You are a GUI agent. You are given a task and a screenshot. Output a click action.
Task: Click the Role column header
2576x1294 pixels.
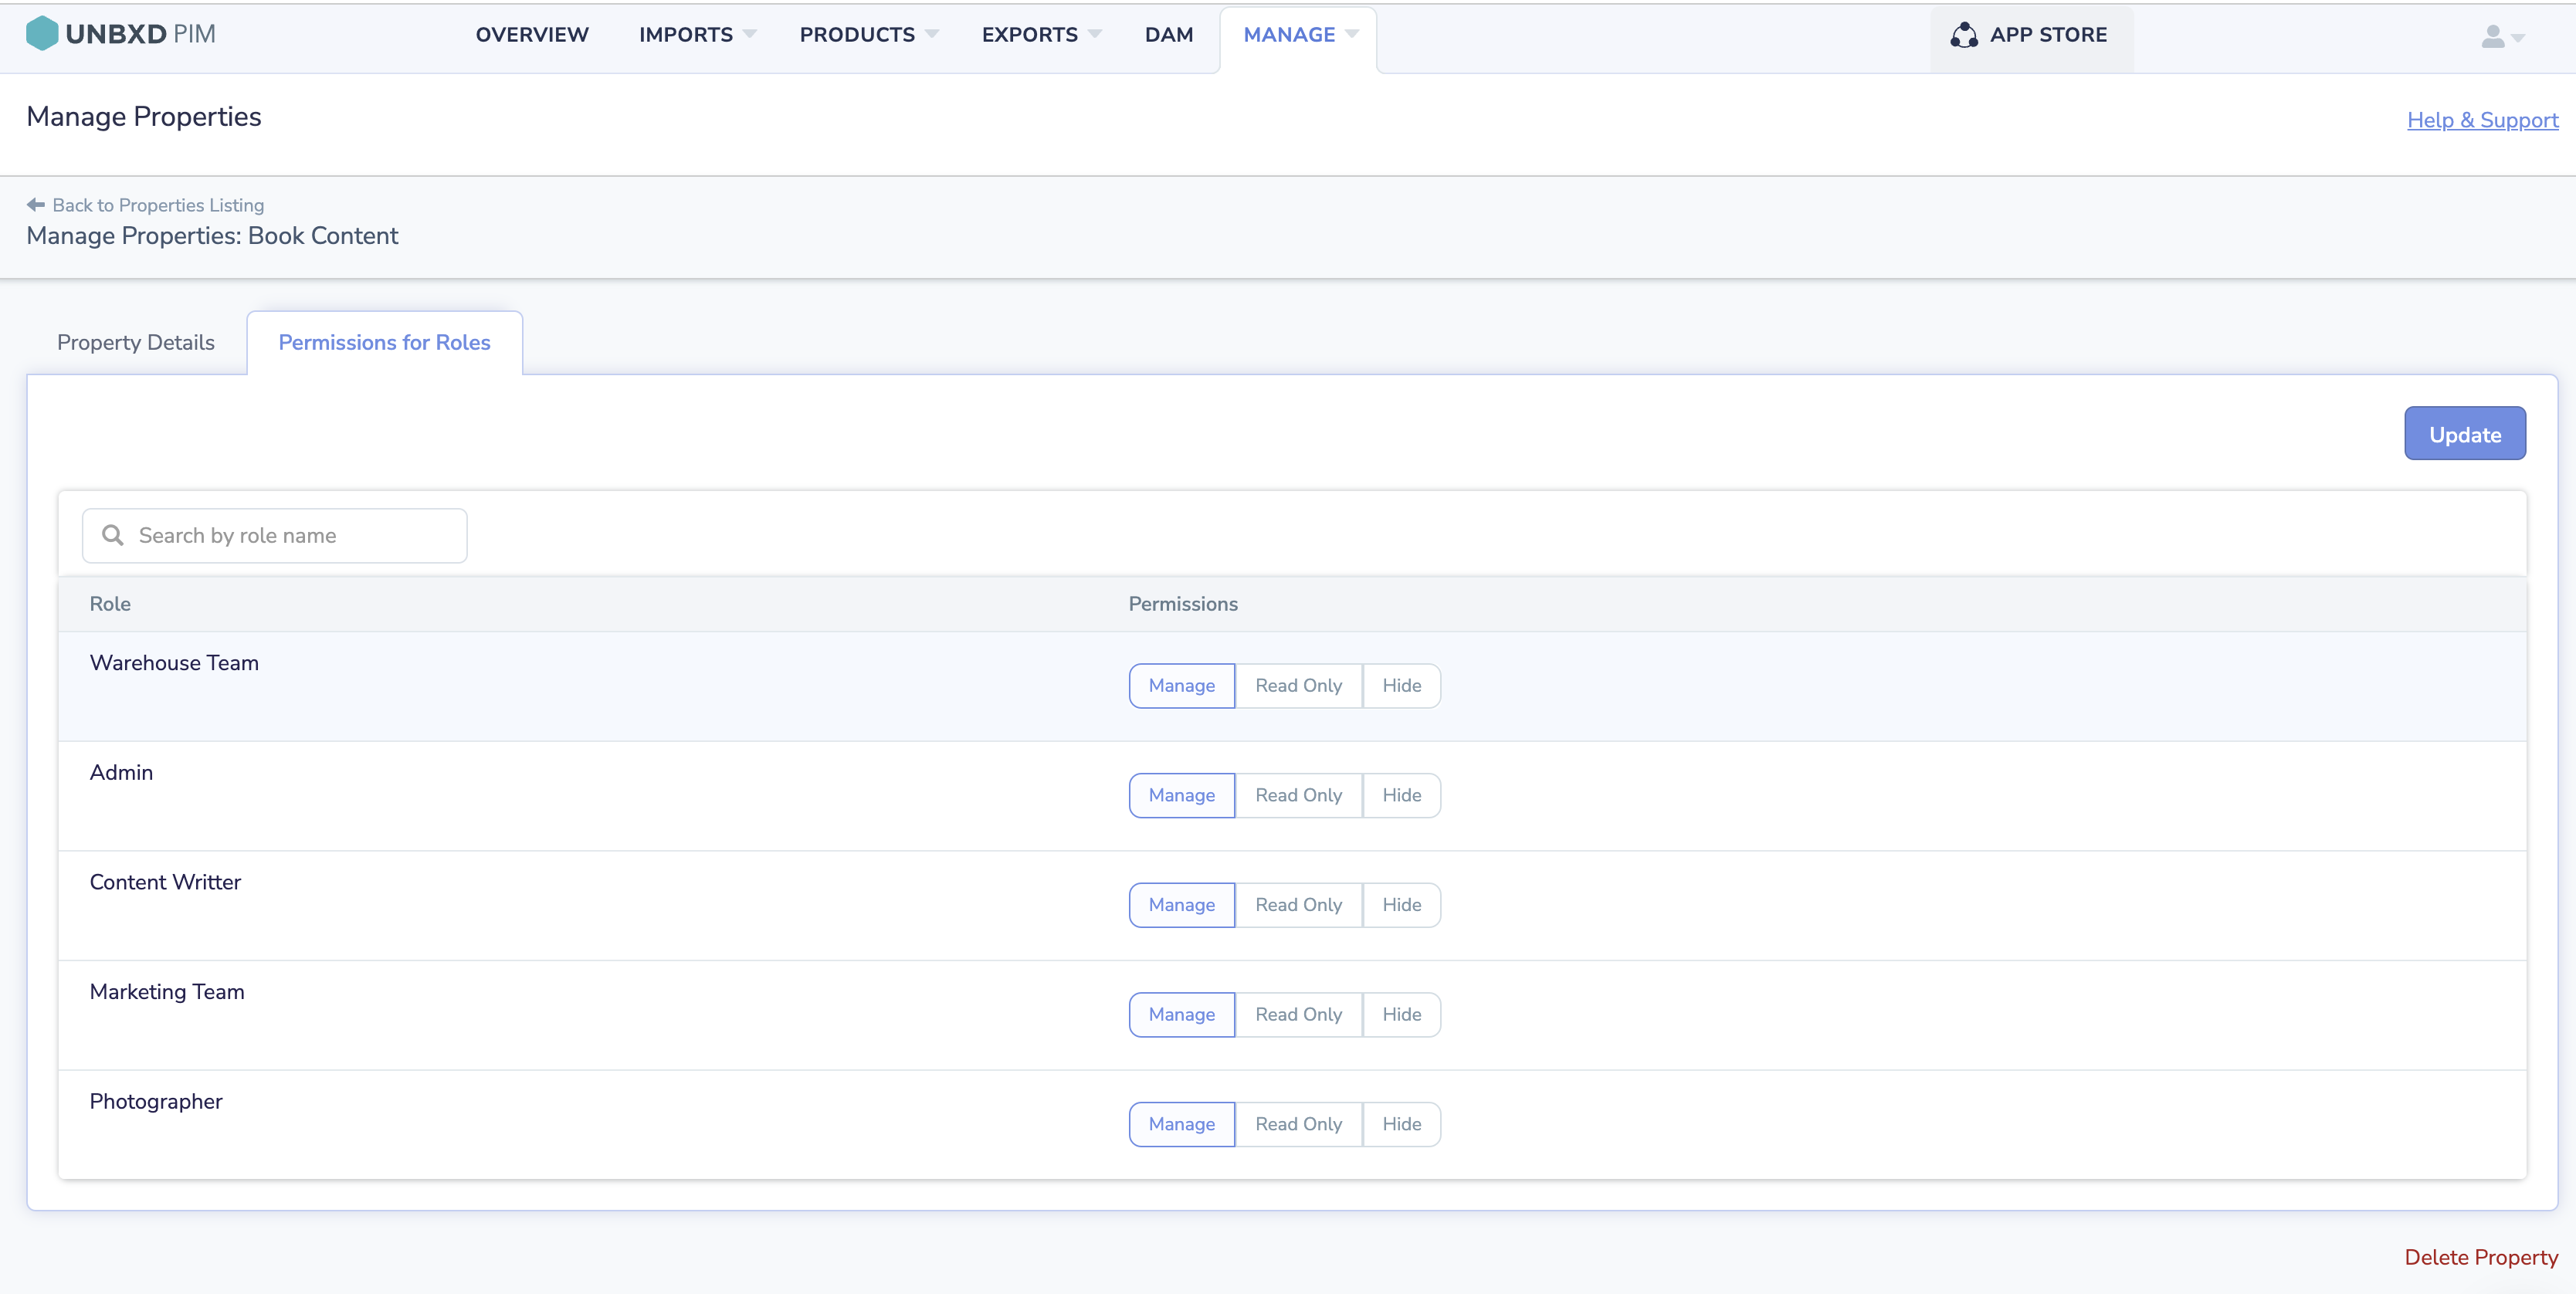point(110,604)
